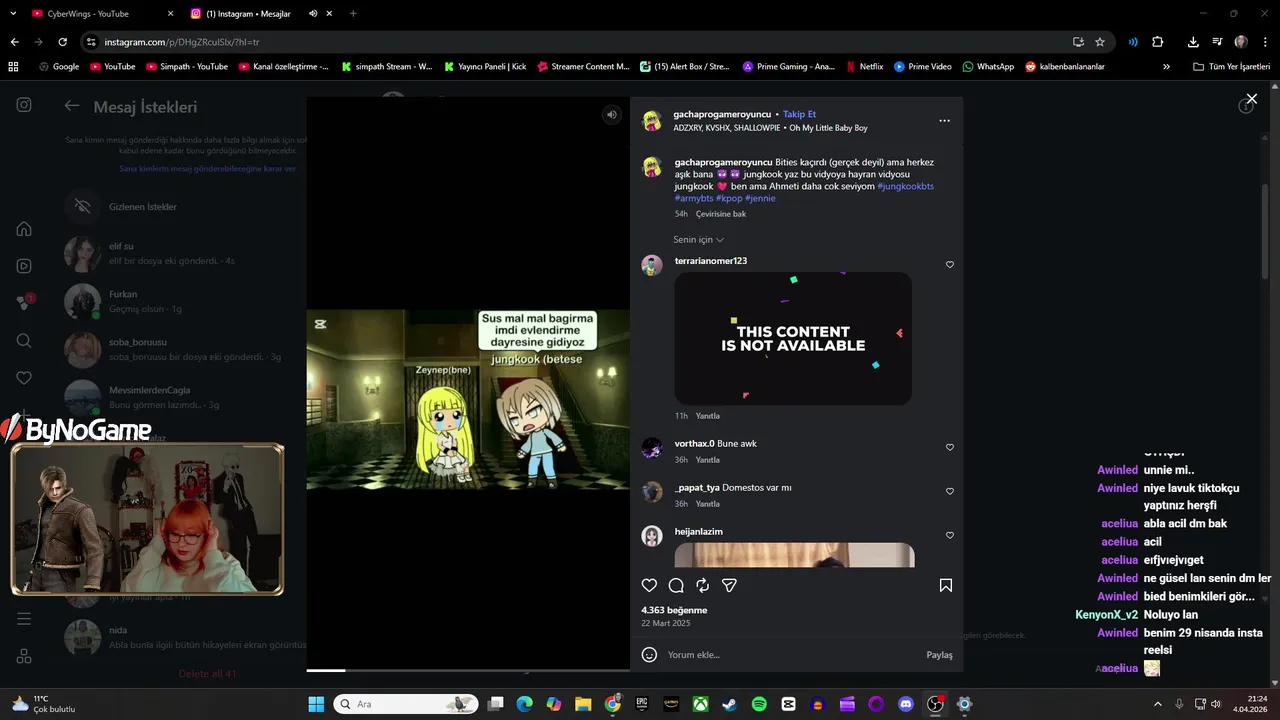The height and width of the screenshot is (720, 1280).
Task: Reload the page
Action: tap(62, 42)
